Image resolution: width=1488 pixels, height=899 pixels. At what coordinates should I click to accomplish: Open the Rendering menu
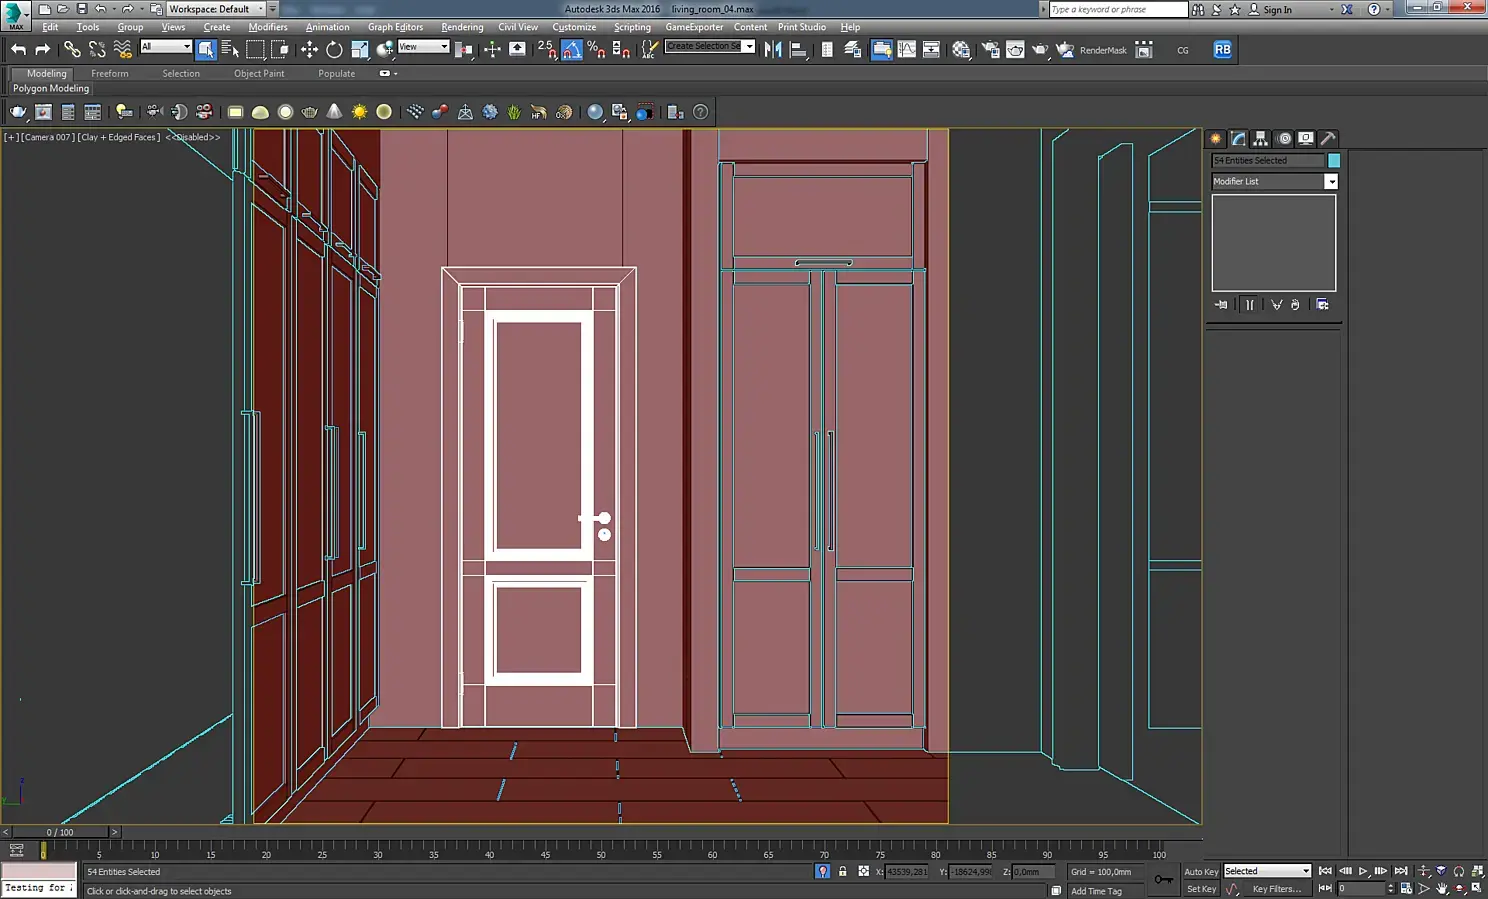click(x=462, y=27)
